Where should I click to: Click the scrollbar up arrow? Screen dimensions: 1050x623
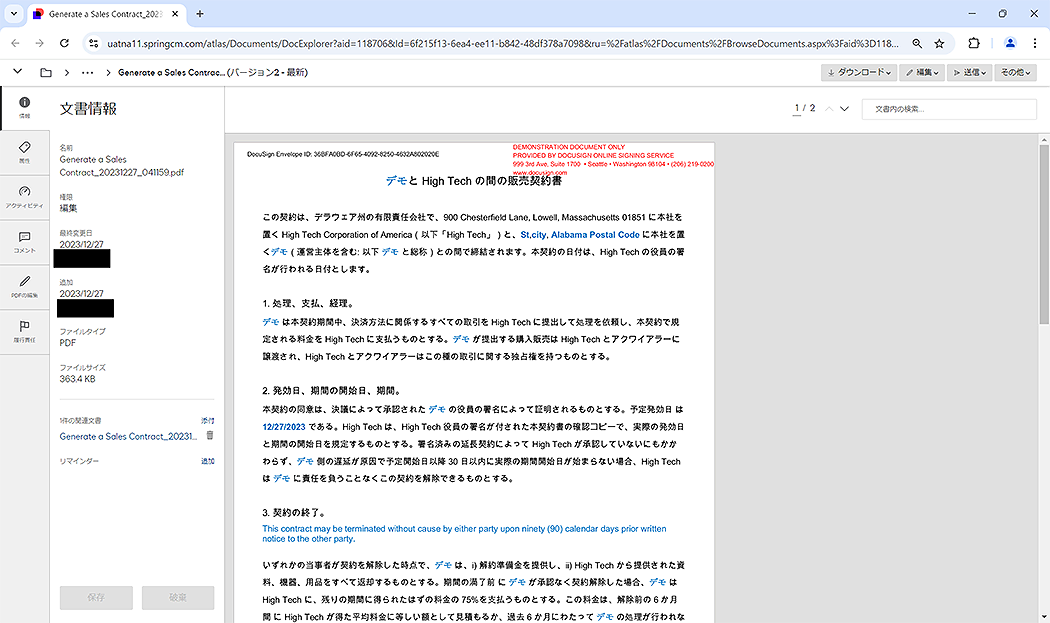click(1044, 139)
